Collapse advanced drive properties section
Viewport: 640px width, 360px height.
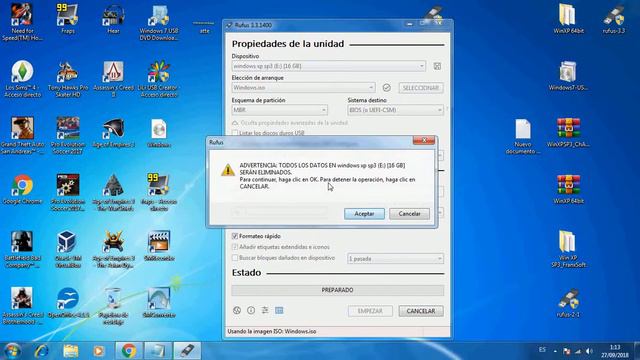[290, 122]
